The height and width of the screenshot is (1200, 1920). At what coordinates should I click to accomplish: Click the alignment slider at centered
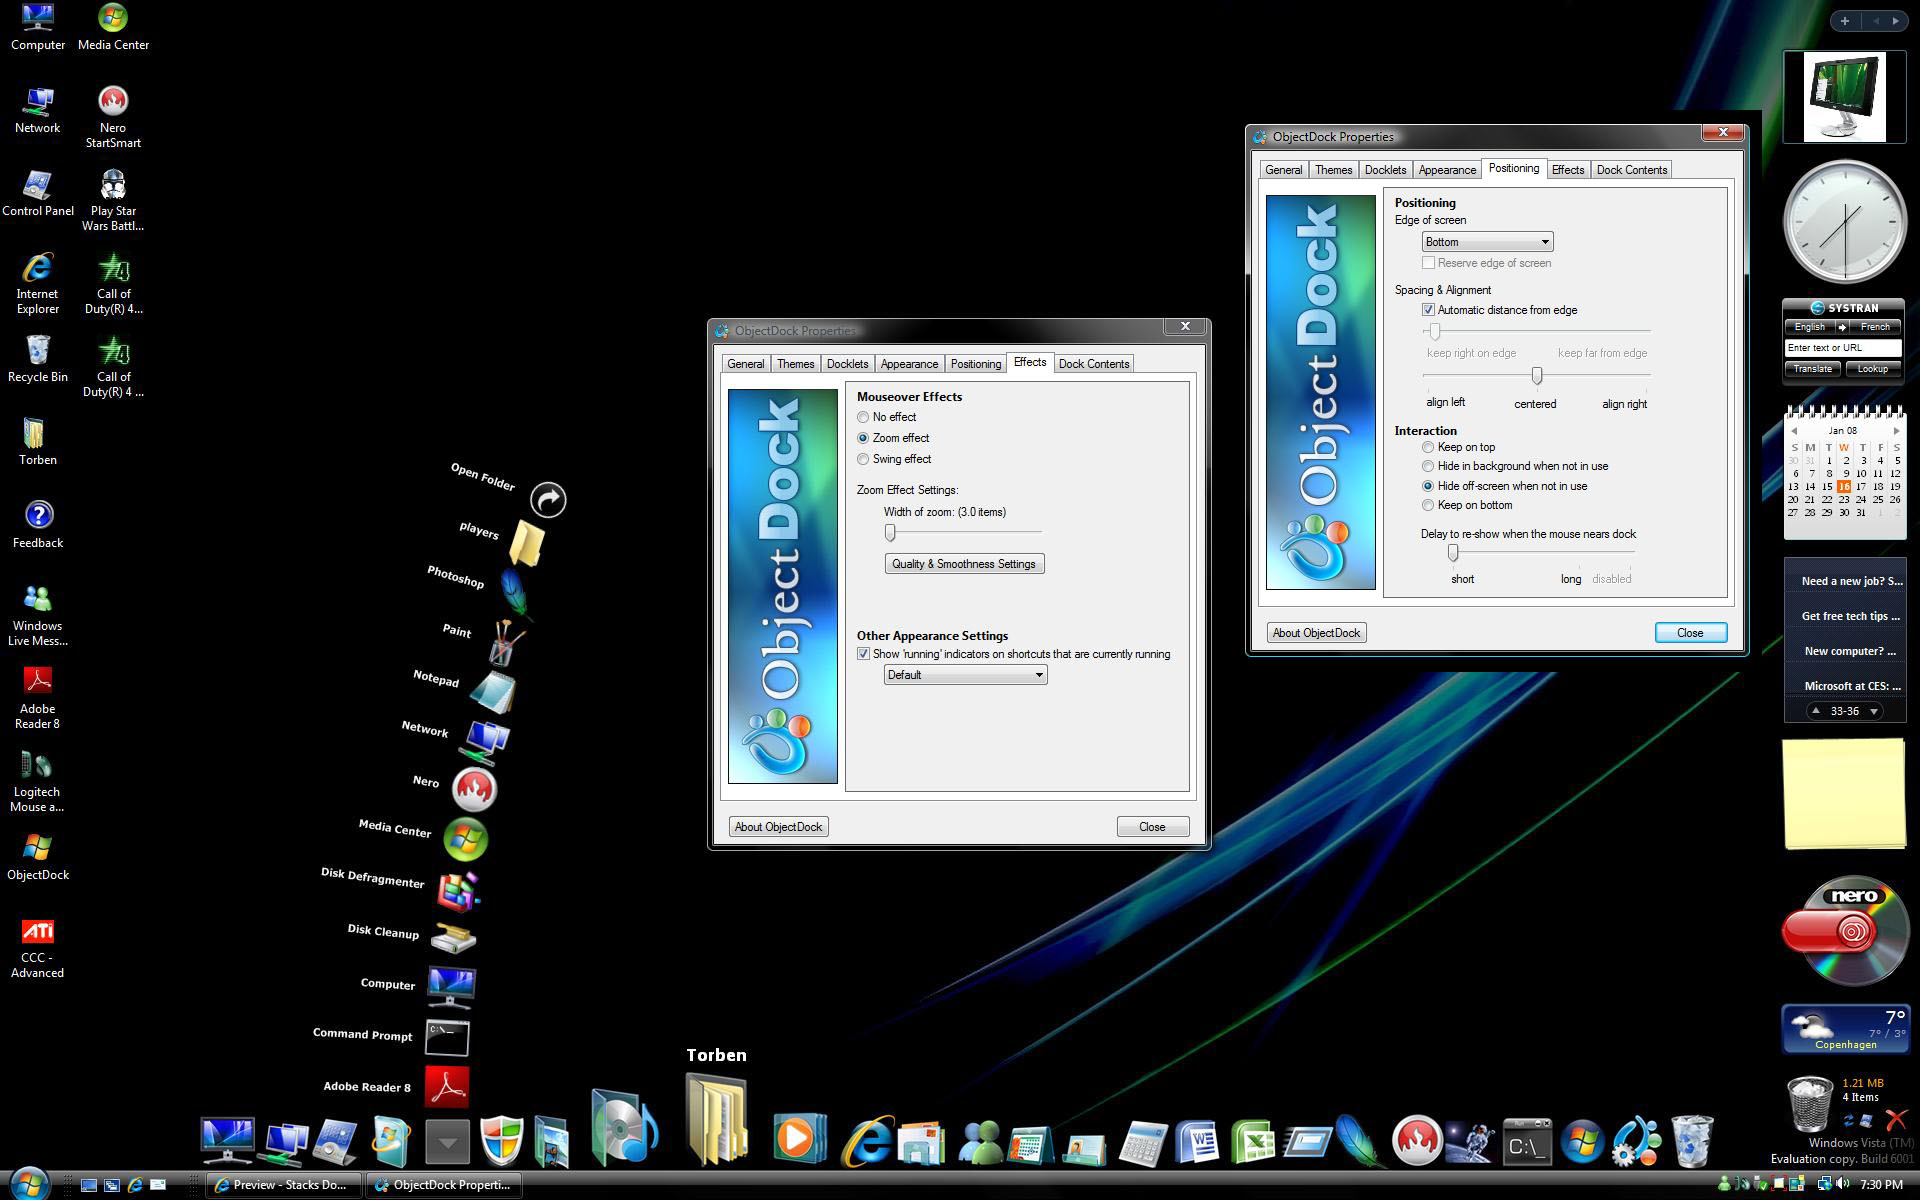click(1537, 376)
